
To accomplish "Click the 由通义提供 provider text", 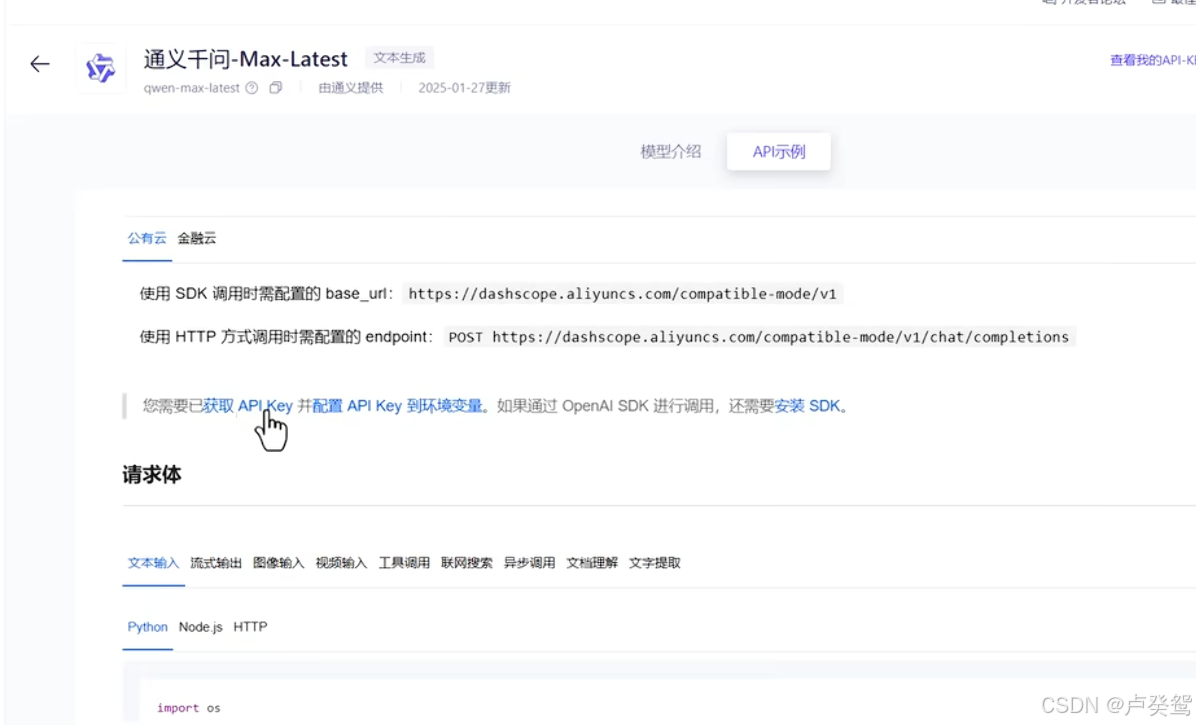I will click(x=351, y=88).
